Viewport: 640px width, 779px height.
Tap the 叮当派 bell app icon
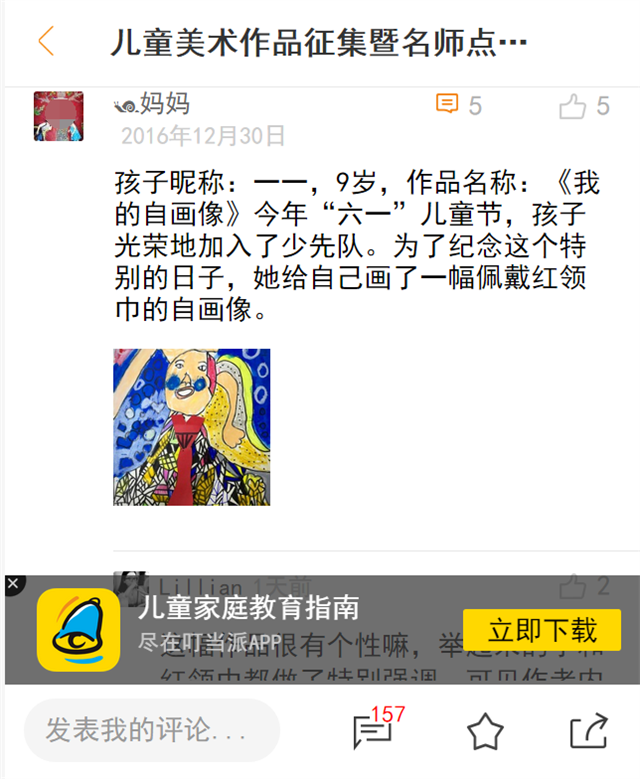tap(79, 629)
